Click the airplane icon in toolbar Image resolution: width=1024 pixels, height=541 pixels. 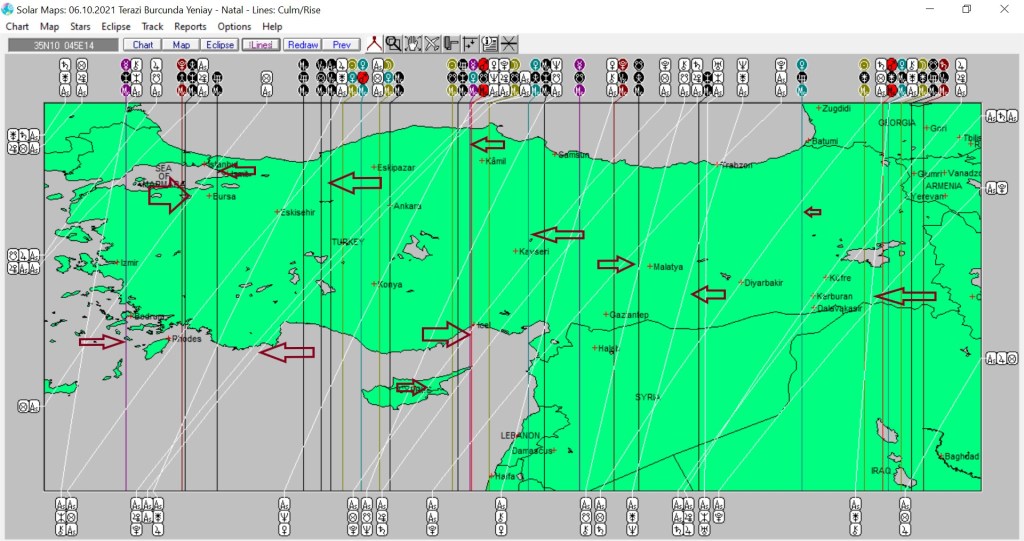432,44
